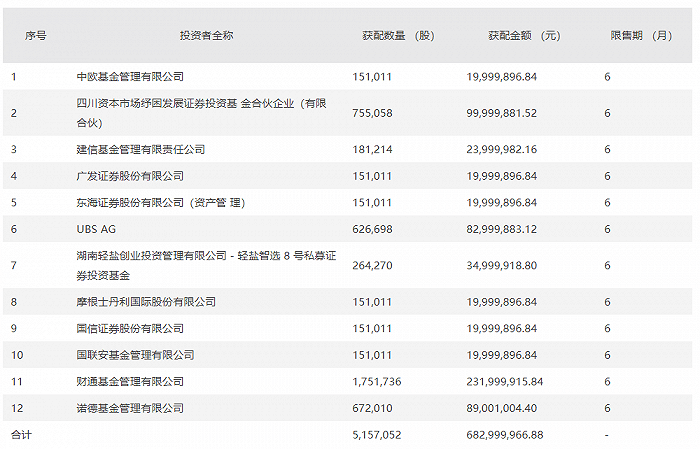Click the lock-up period 6 for UBS AG
The height and width of the screenshot is (449, 700).
(x=607, y=229)
